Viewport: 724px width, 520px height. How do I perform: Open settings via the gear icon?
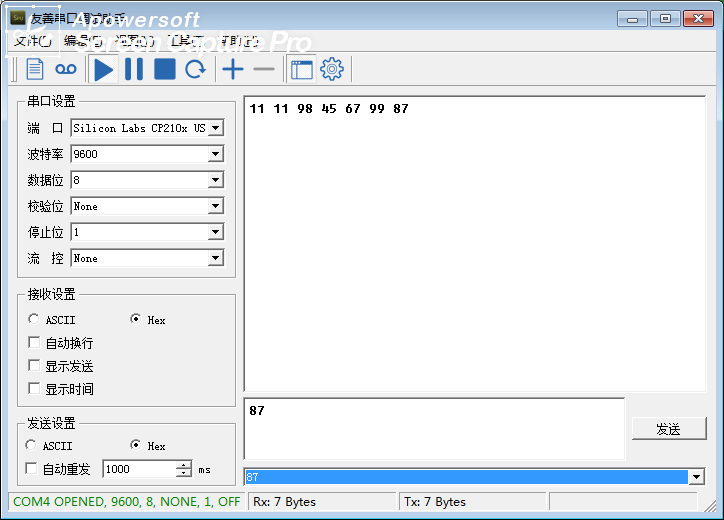tap(332, 69)
